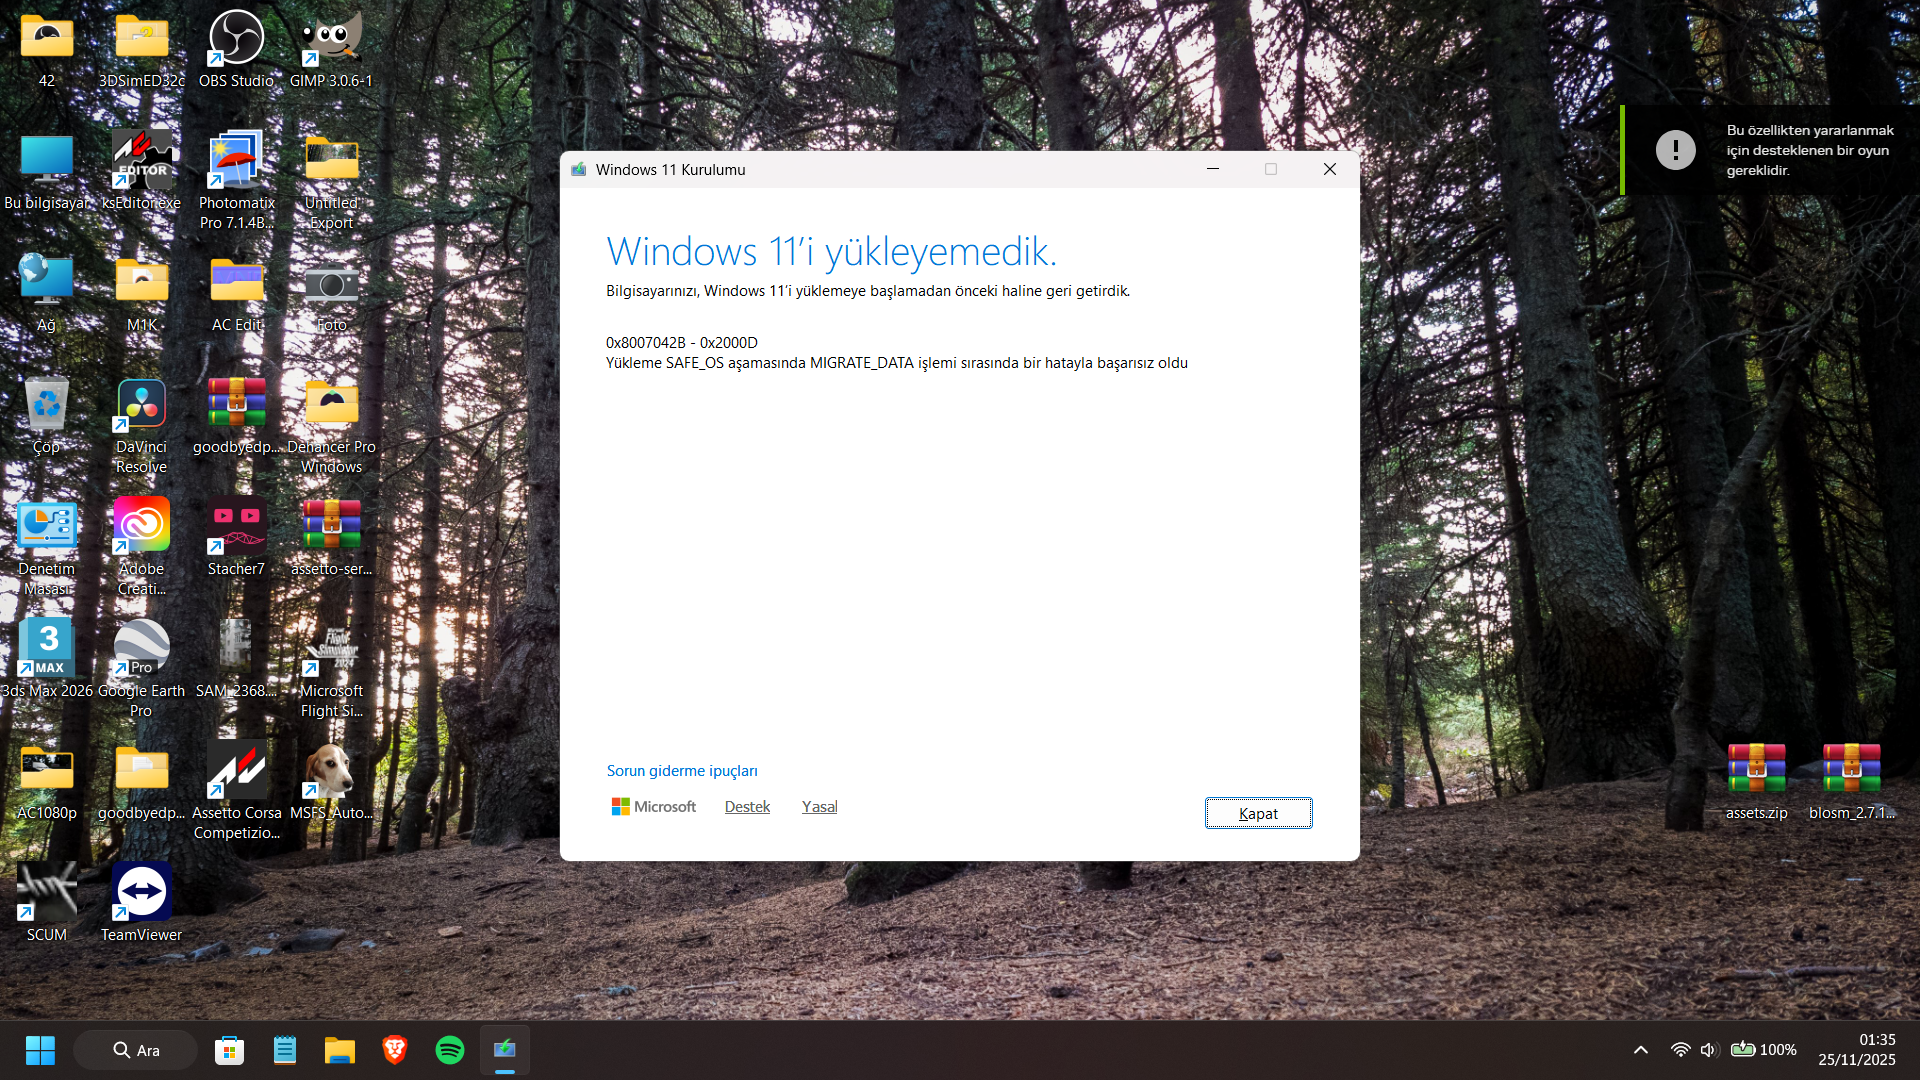Screen dimensions: 1920x1080
Task: Select the goodbyedp archive icon beside DaVinci Resolve
Action: [x=236, y=404]
